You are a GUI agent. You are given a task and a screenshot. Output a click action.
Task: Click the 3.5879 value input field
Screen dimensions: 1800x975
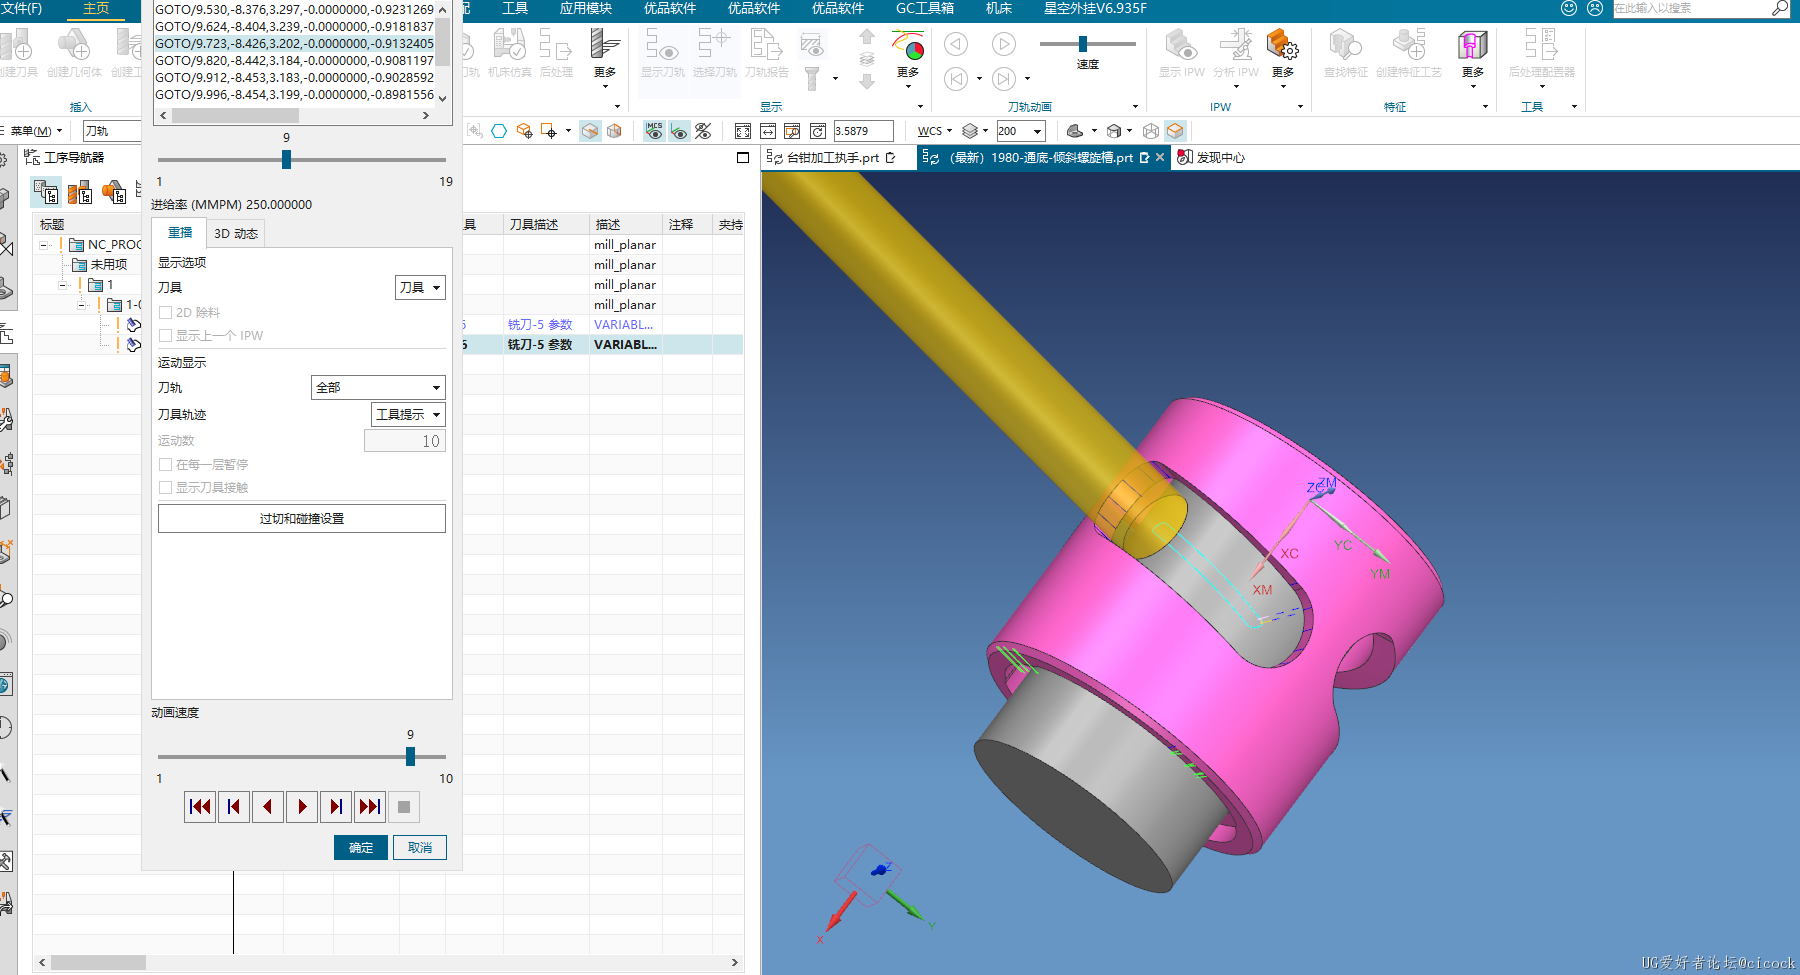[x=863, y=131]
